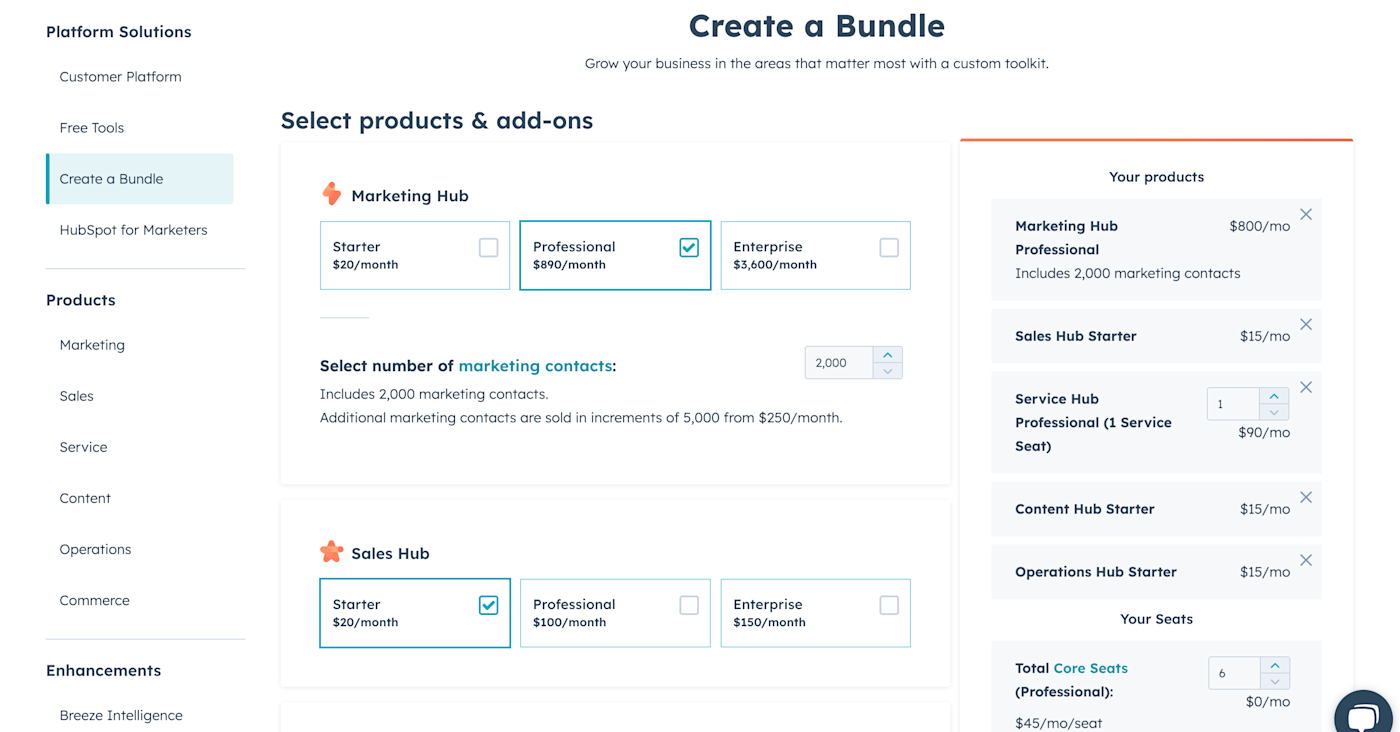Go to Service under Products
1400x732 pixels.
[x=83, y=447]
